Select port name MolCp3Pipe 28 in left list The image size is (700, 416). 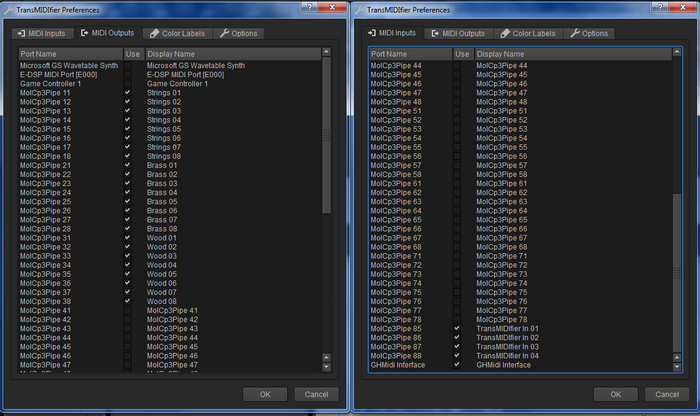click(45, 229)
